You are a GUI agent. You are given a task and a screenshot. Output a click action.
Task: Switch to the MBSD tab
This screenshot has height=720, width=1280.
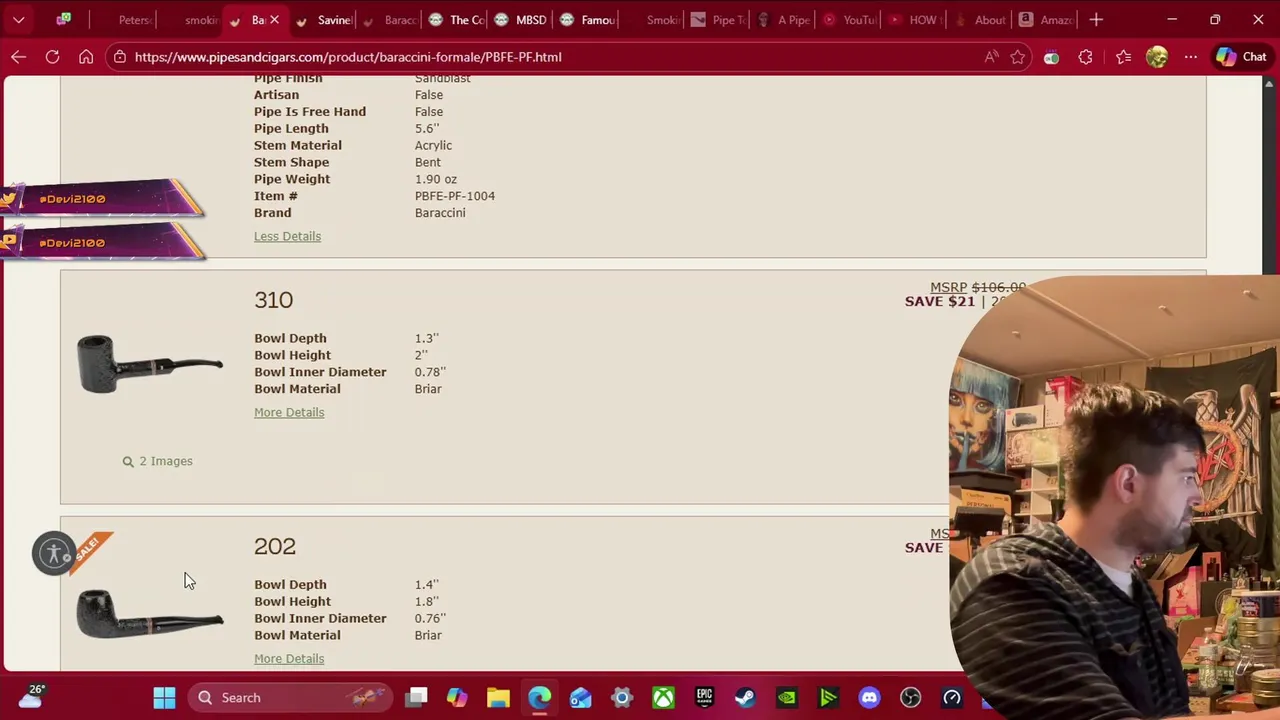click(522, 19)
